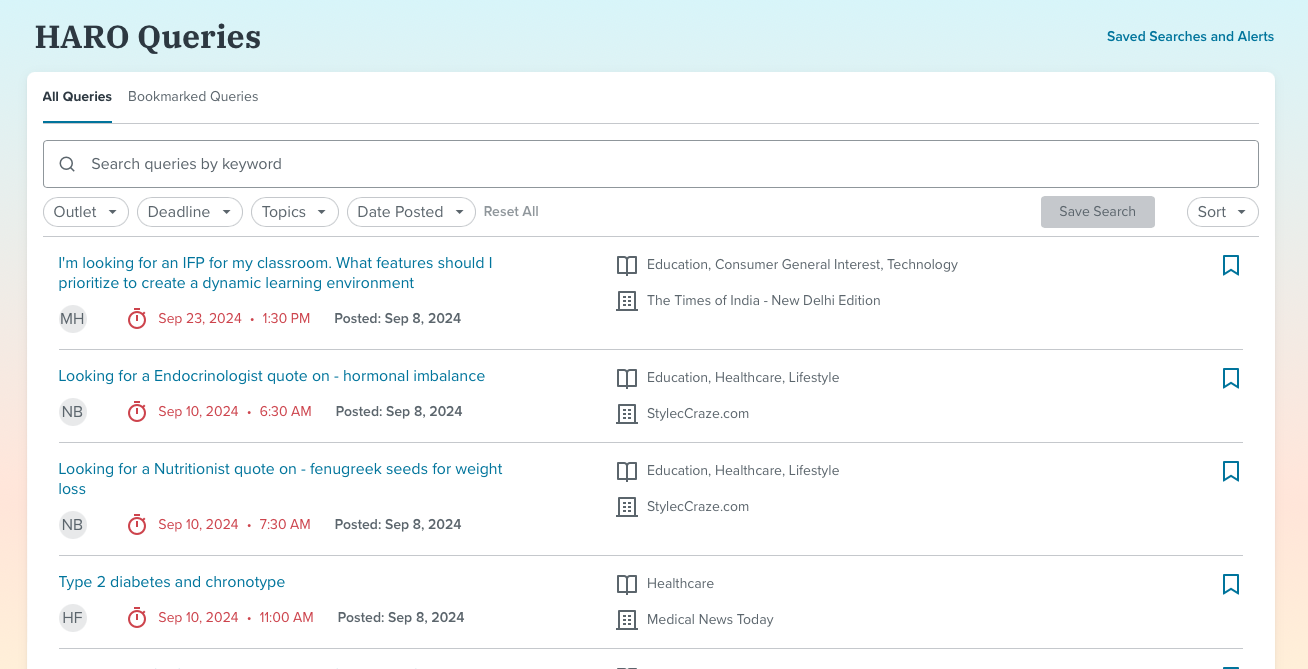The height and width of the screenshot is (669, 1308).
Task: Open the Nutritionist fenugreek seeds query
Action: tap(280, 479)
